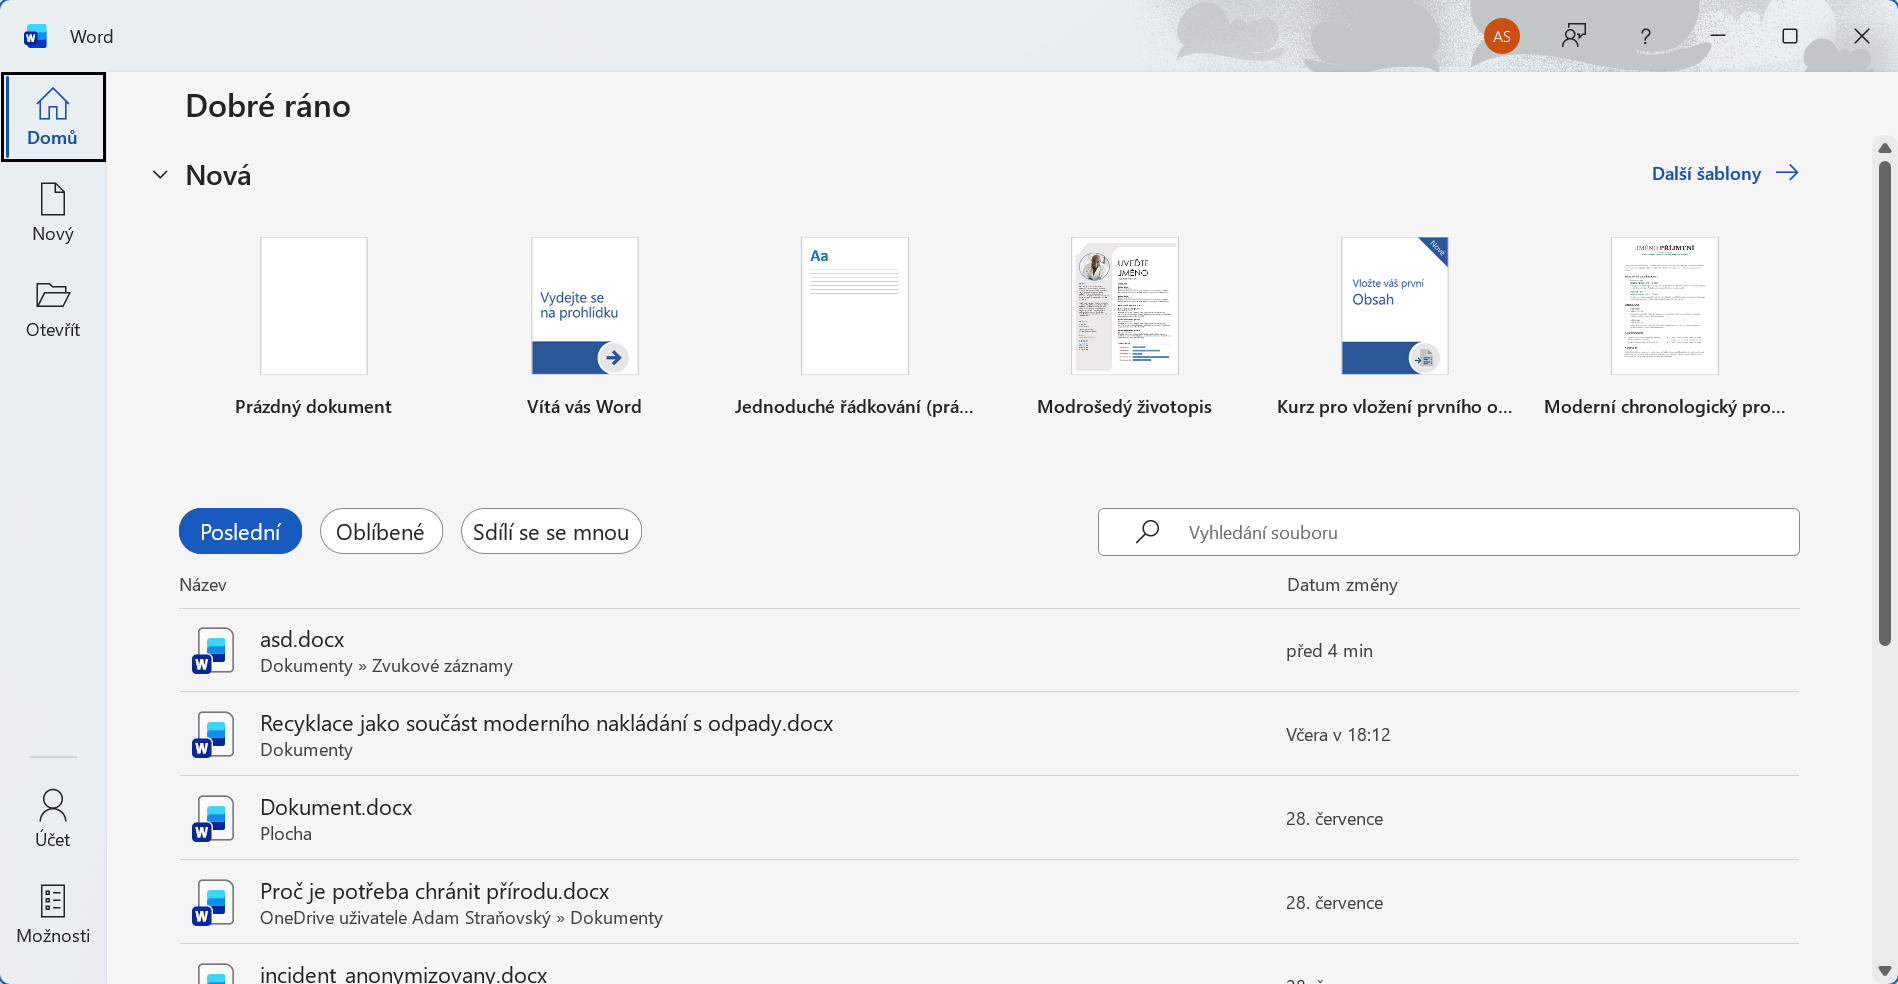Screen dimensions: 1898x984
Task: Switch to Sdílí se se mnou tab
Action: coord(551,532)
